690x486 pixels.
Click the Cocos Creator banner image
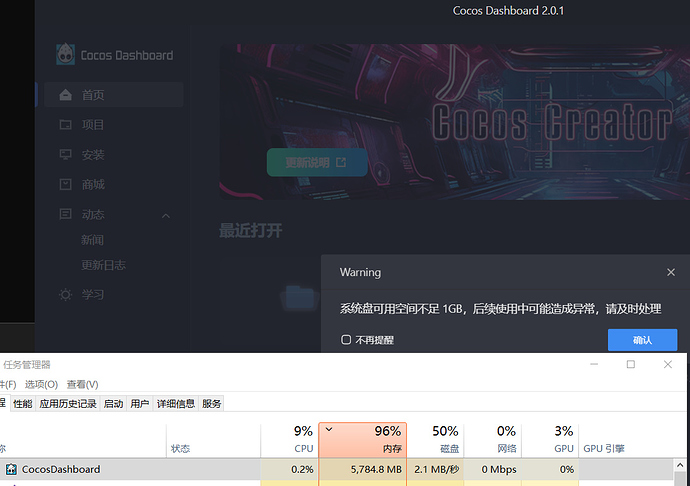(455, 122)
